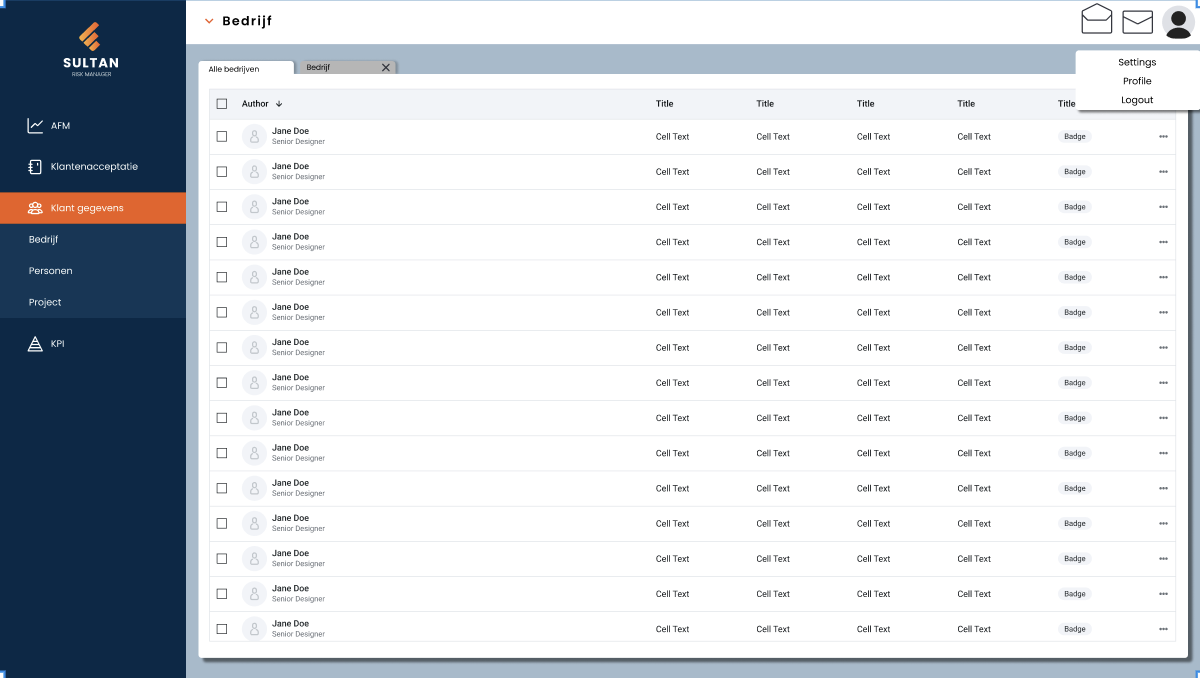The width and height of the screenshot is (1200, 678).
Task: Check the first Jane Doe row checkbox
Action: pos(222,137)
